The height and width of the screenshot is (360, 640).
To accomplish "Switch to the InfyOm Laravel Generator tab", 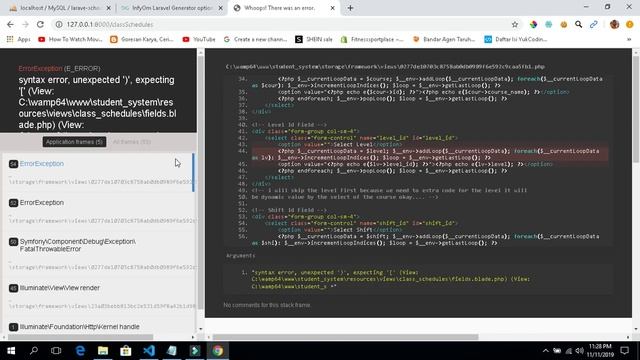I will tap(171, 8).
